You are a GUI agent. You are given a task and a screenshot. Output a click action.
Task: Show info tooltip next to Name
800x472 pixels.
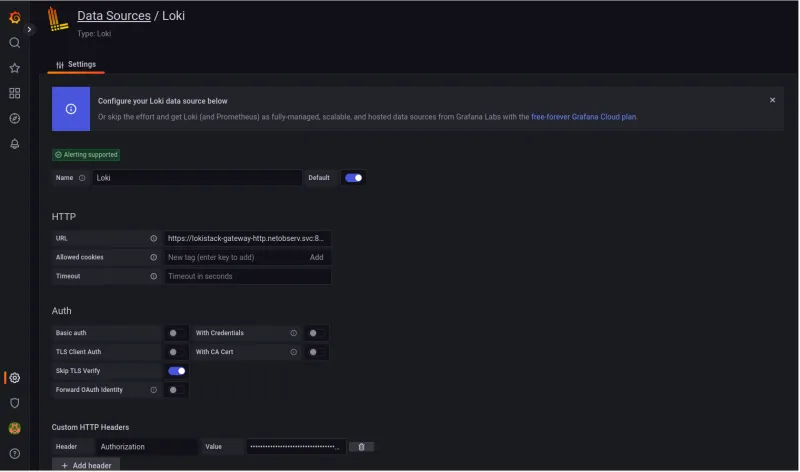click(82, 178)
